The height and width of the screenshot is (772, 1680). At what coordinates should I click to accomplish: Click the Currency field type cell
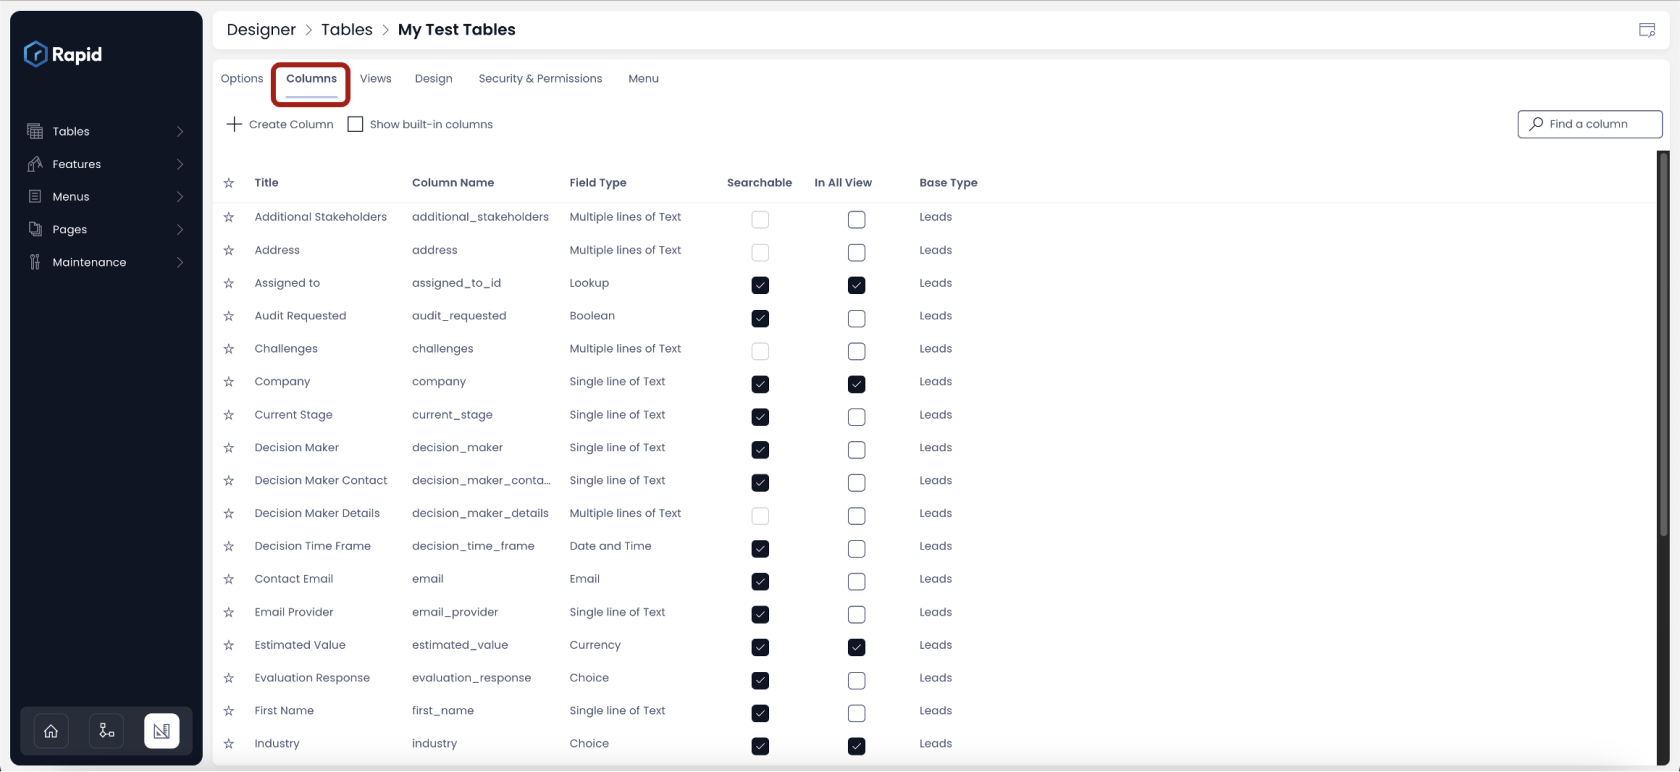click(595, 645)
